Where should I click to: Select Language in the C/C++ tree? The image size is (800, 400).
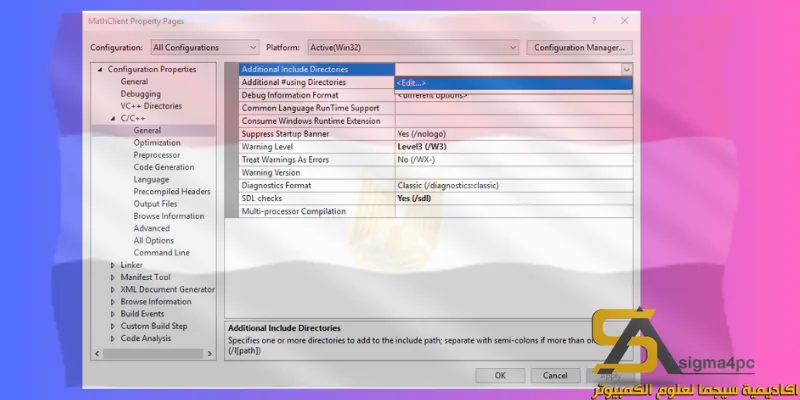click(152, 180)
